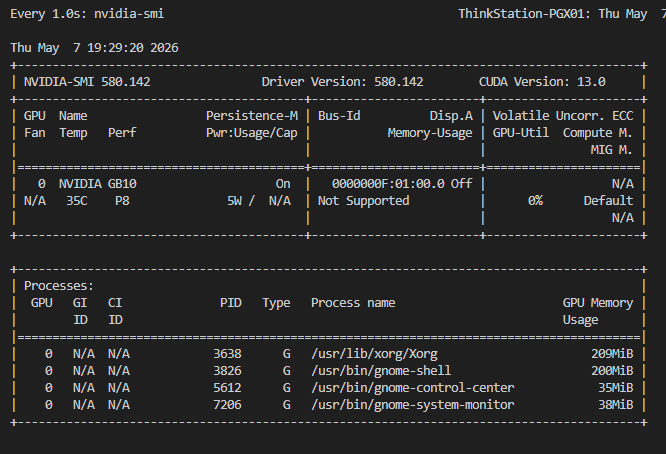This screenshot has width=666, height=454.
Task: Click the 209MiB memory value
Action: (x=612, y=353)
